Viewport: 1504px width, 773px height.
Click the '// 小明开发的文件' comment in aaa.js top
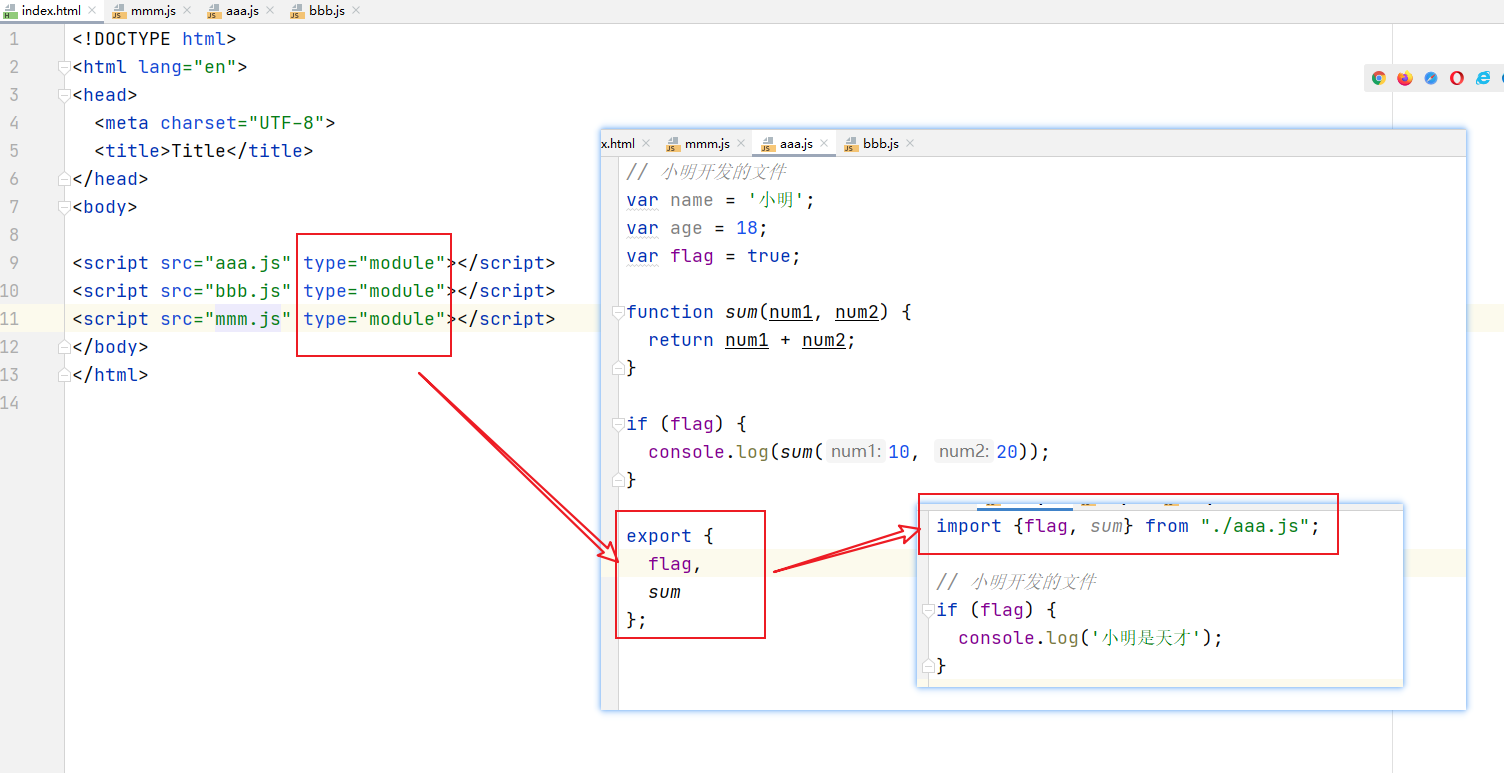pyautogui.click(x=706, y=172)
